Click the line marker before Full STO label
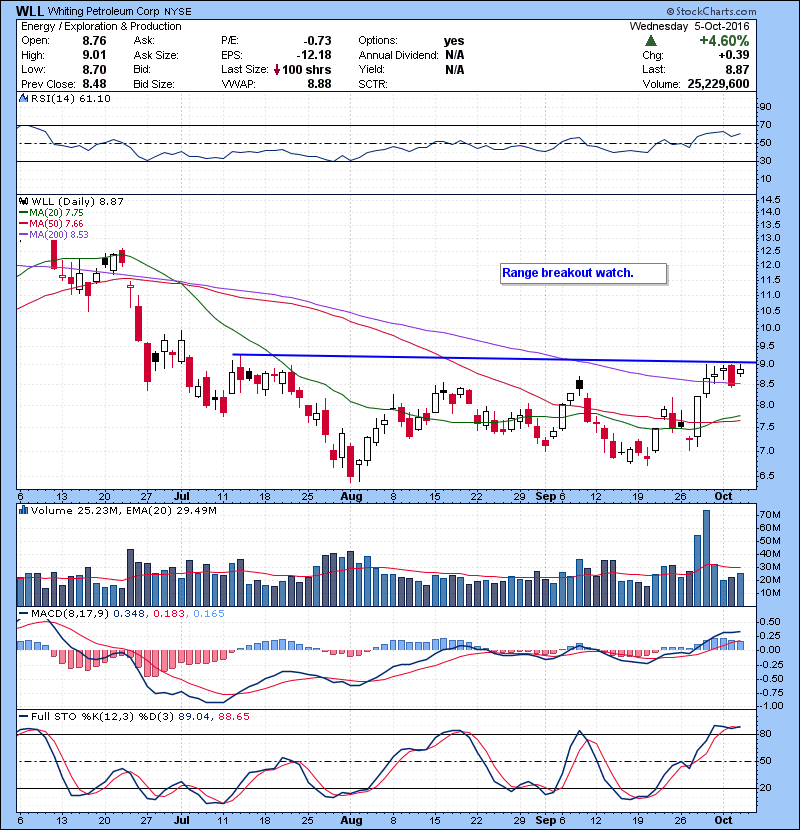Image resolution: width=800 pixels, height=830 pixels. tap(23, 716)
